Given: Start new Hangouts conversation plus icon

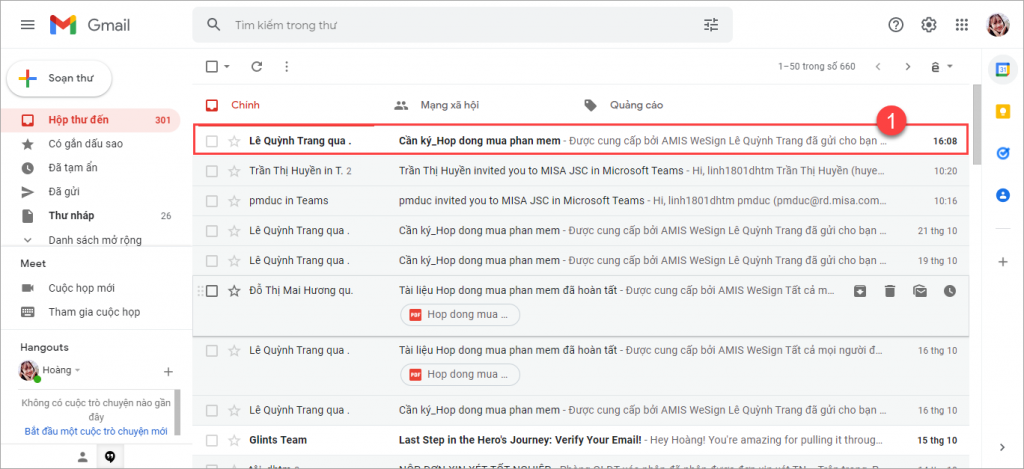Looking at the screenshot, I should [168, 372].
